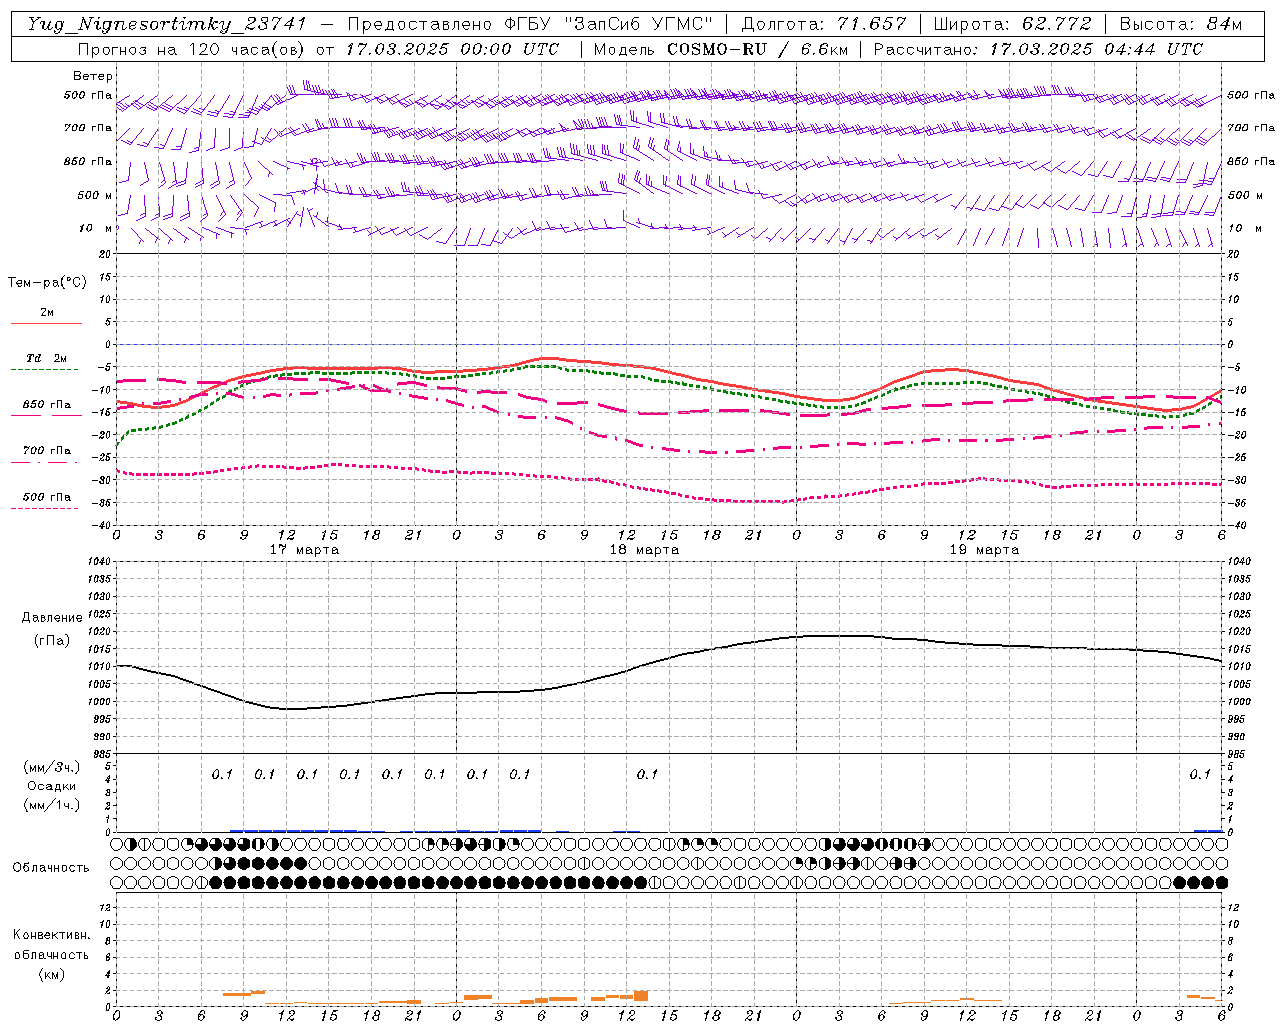Click the 'Долгота: 71.657' field

[x=824, y=24]
